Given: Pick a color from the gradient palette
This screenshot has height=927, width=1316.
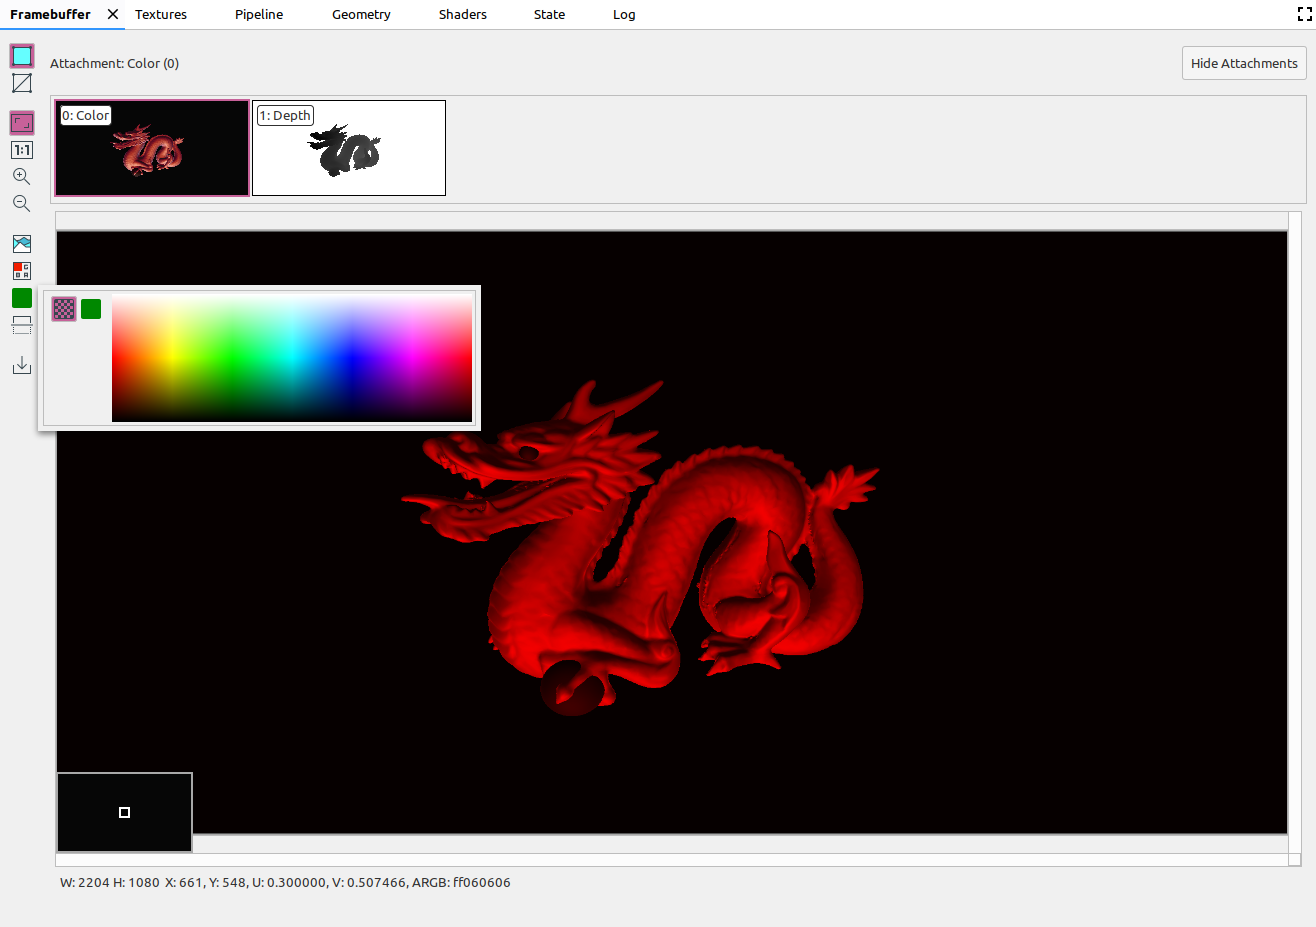Looking at the screenshot, I should (x=291, y=358).
